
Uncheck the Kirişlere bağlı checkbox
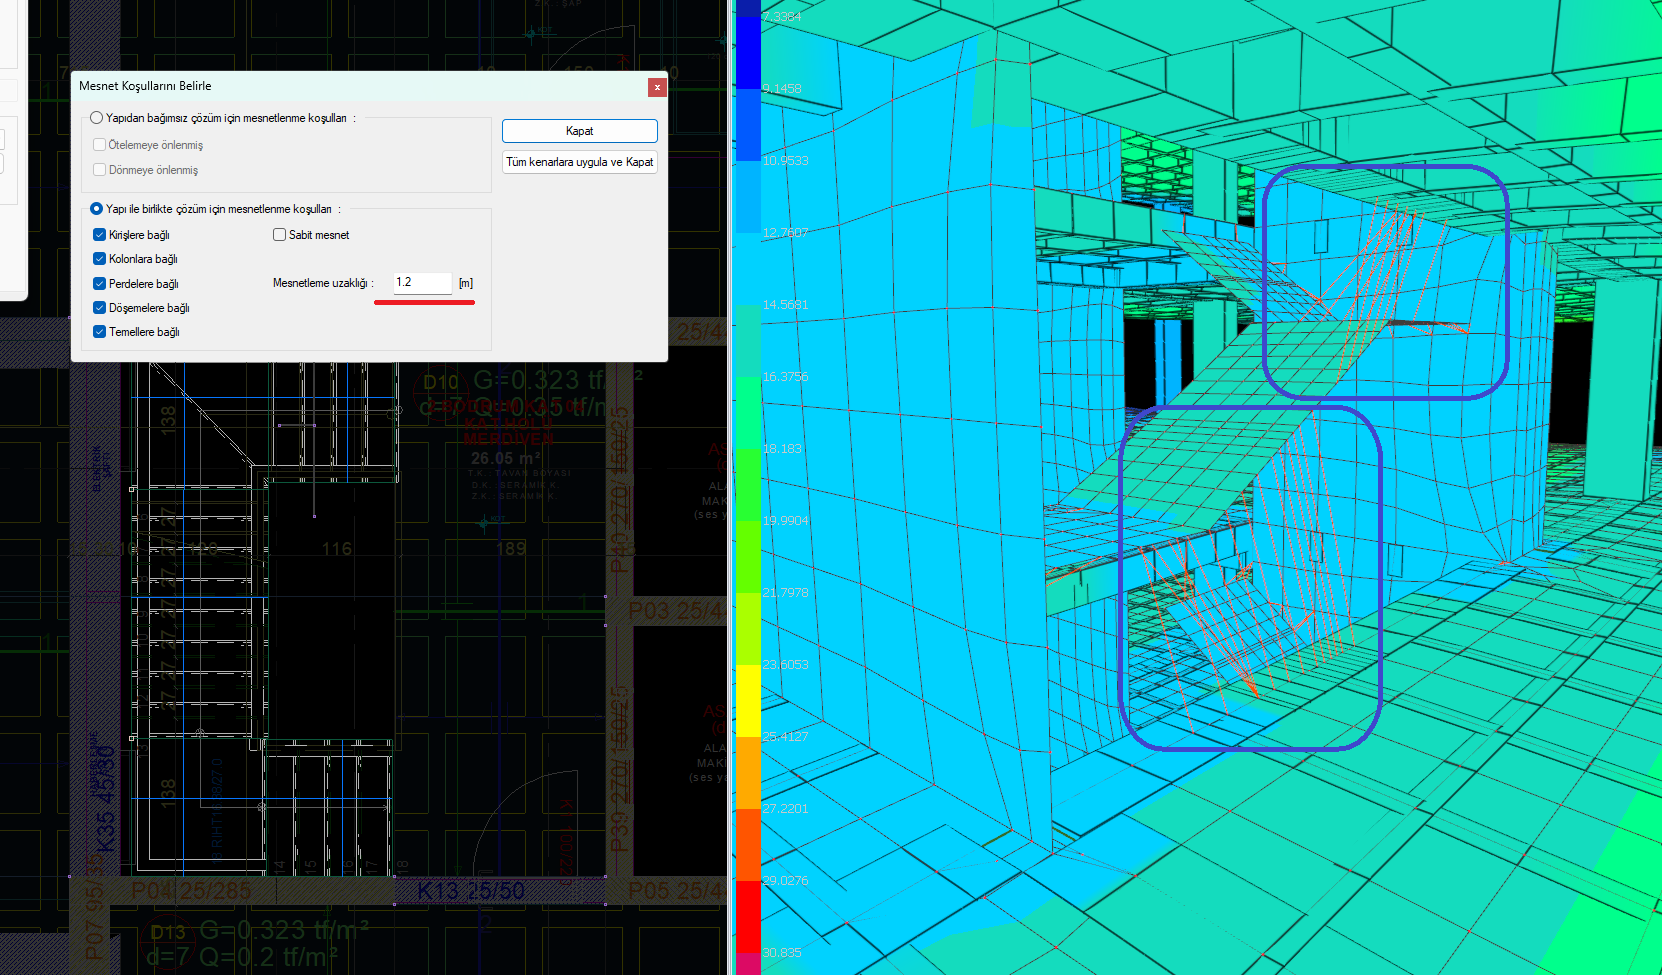click(x=99, y=235)
